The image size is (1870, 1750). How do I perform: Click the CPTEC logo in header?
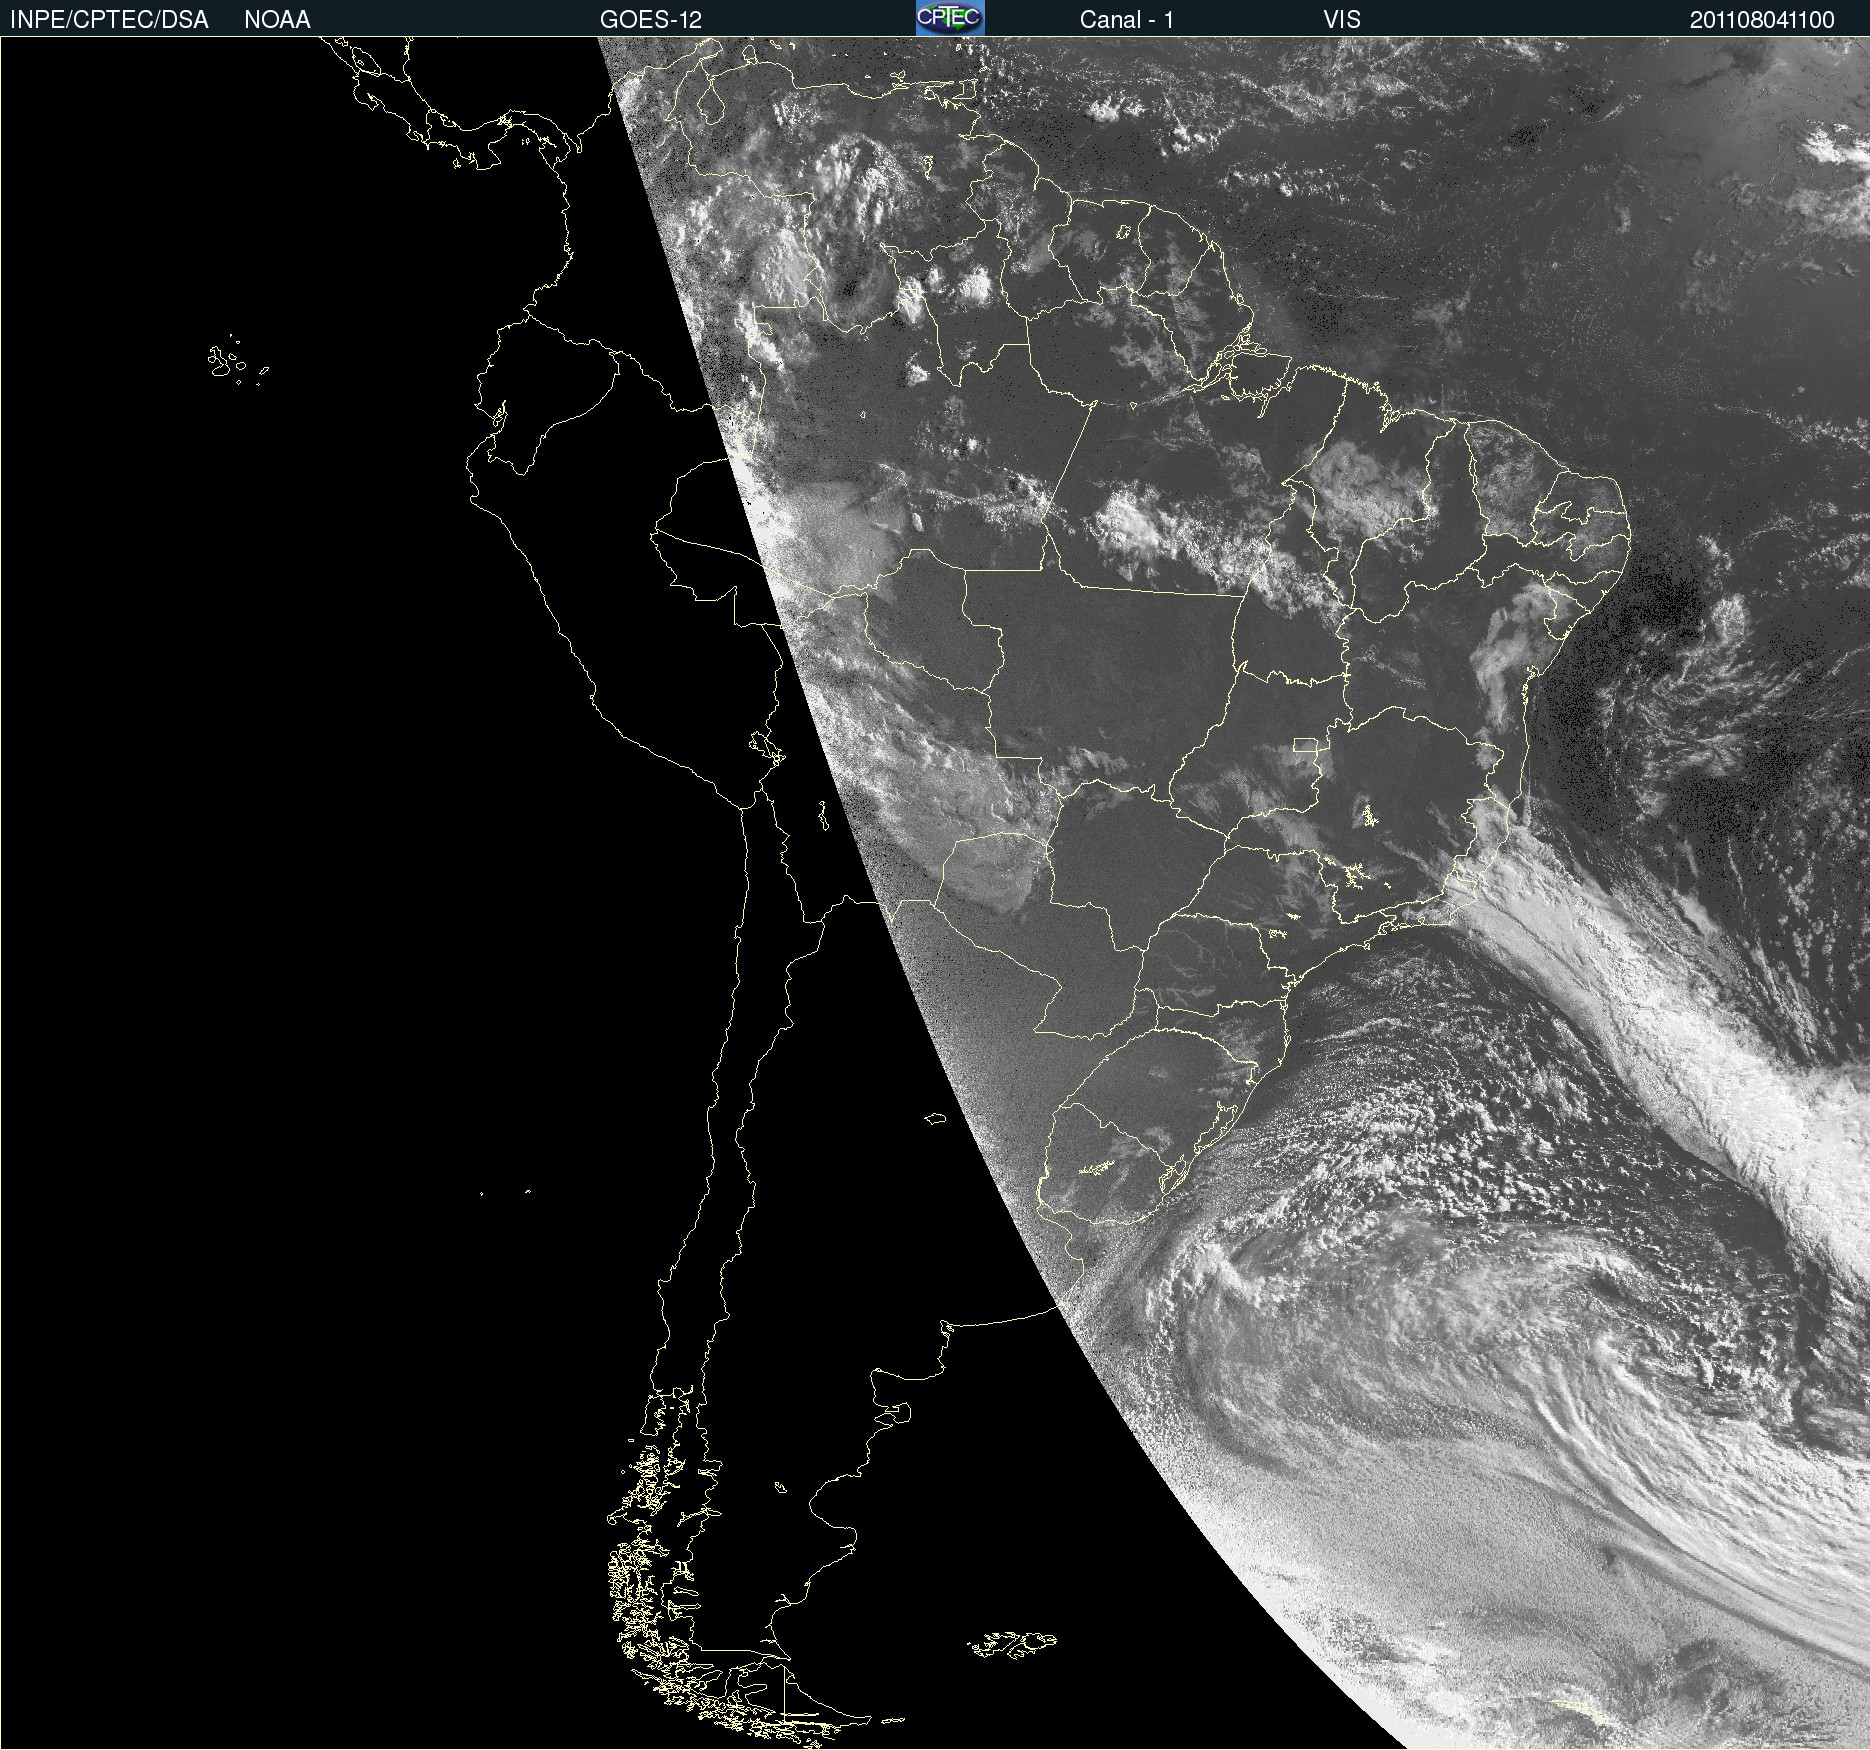click(x=950, y=18)
